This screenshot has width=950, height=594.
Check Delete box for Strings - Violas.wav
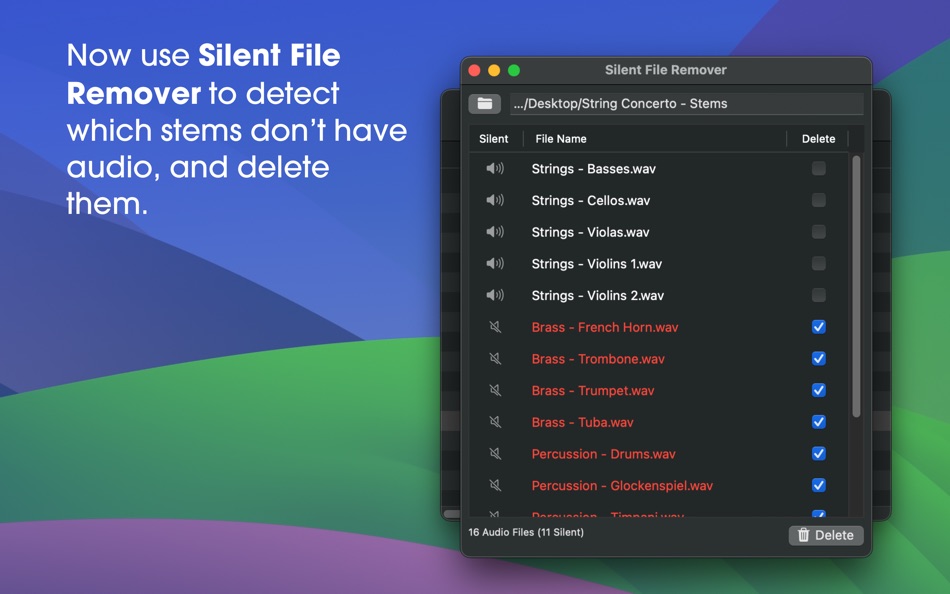pyautogui.click(x=819, y=232)
